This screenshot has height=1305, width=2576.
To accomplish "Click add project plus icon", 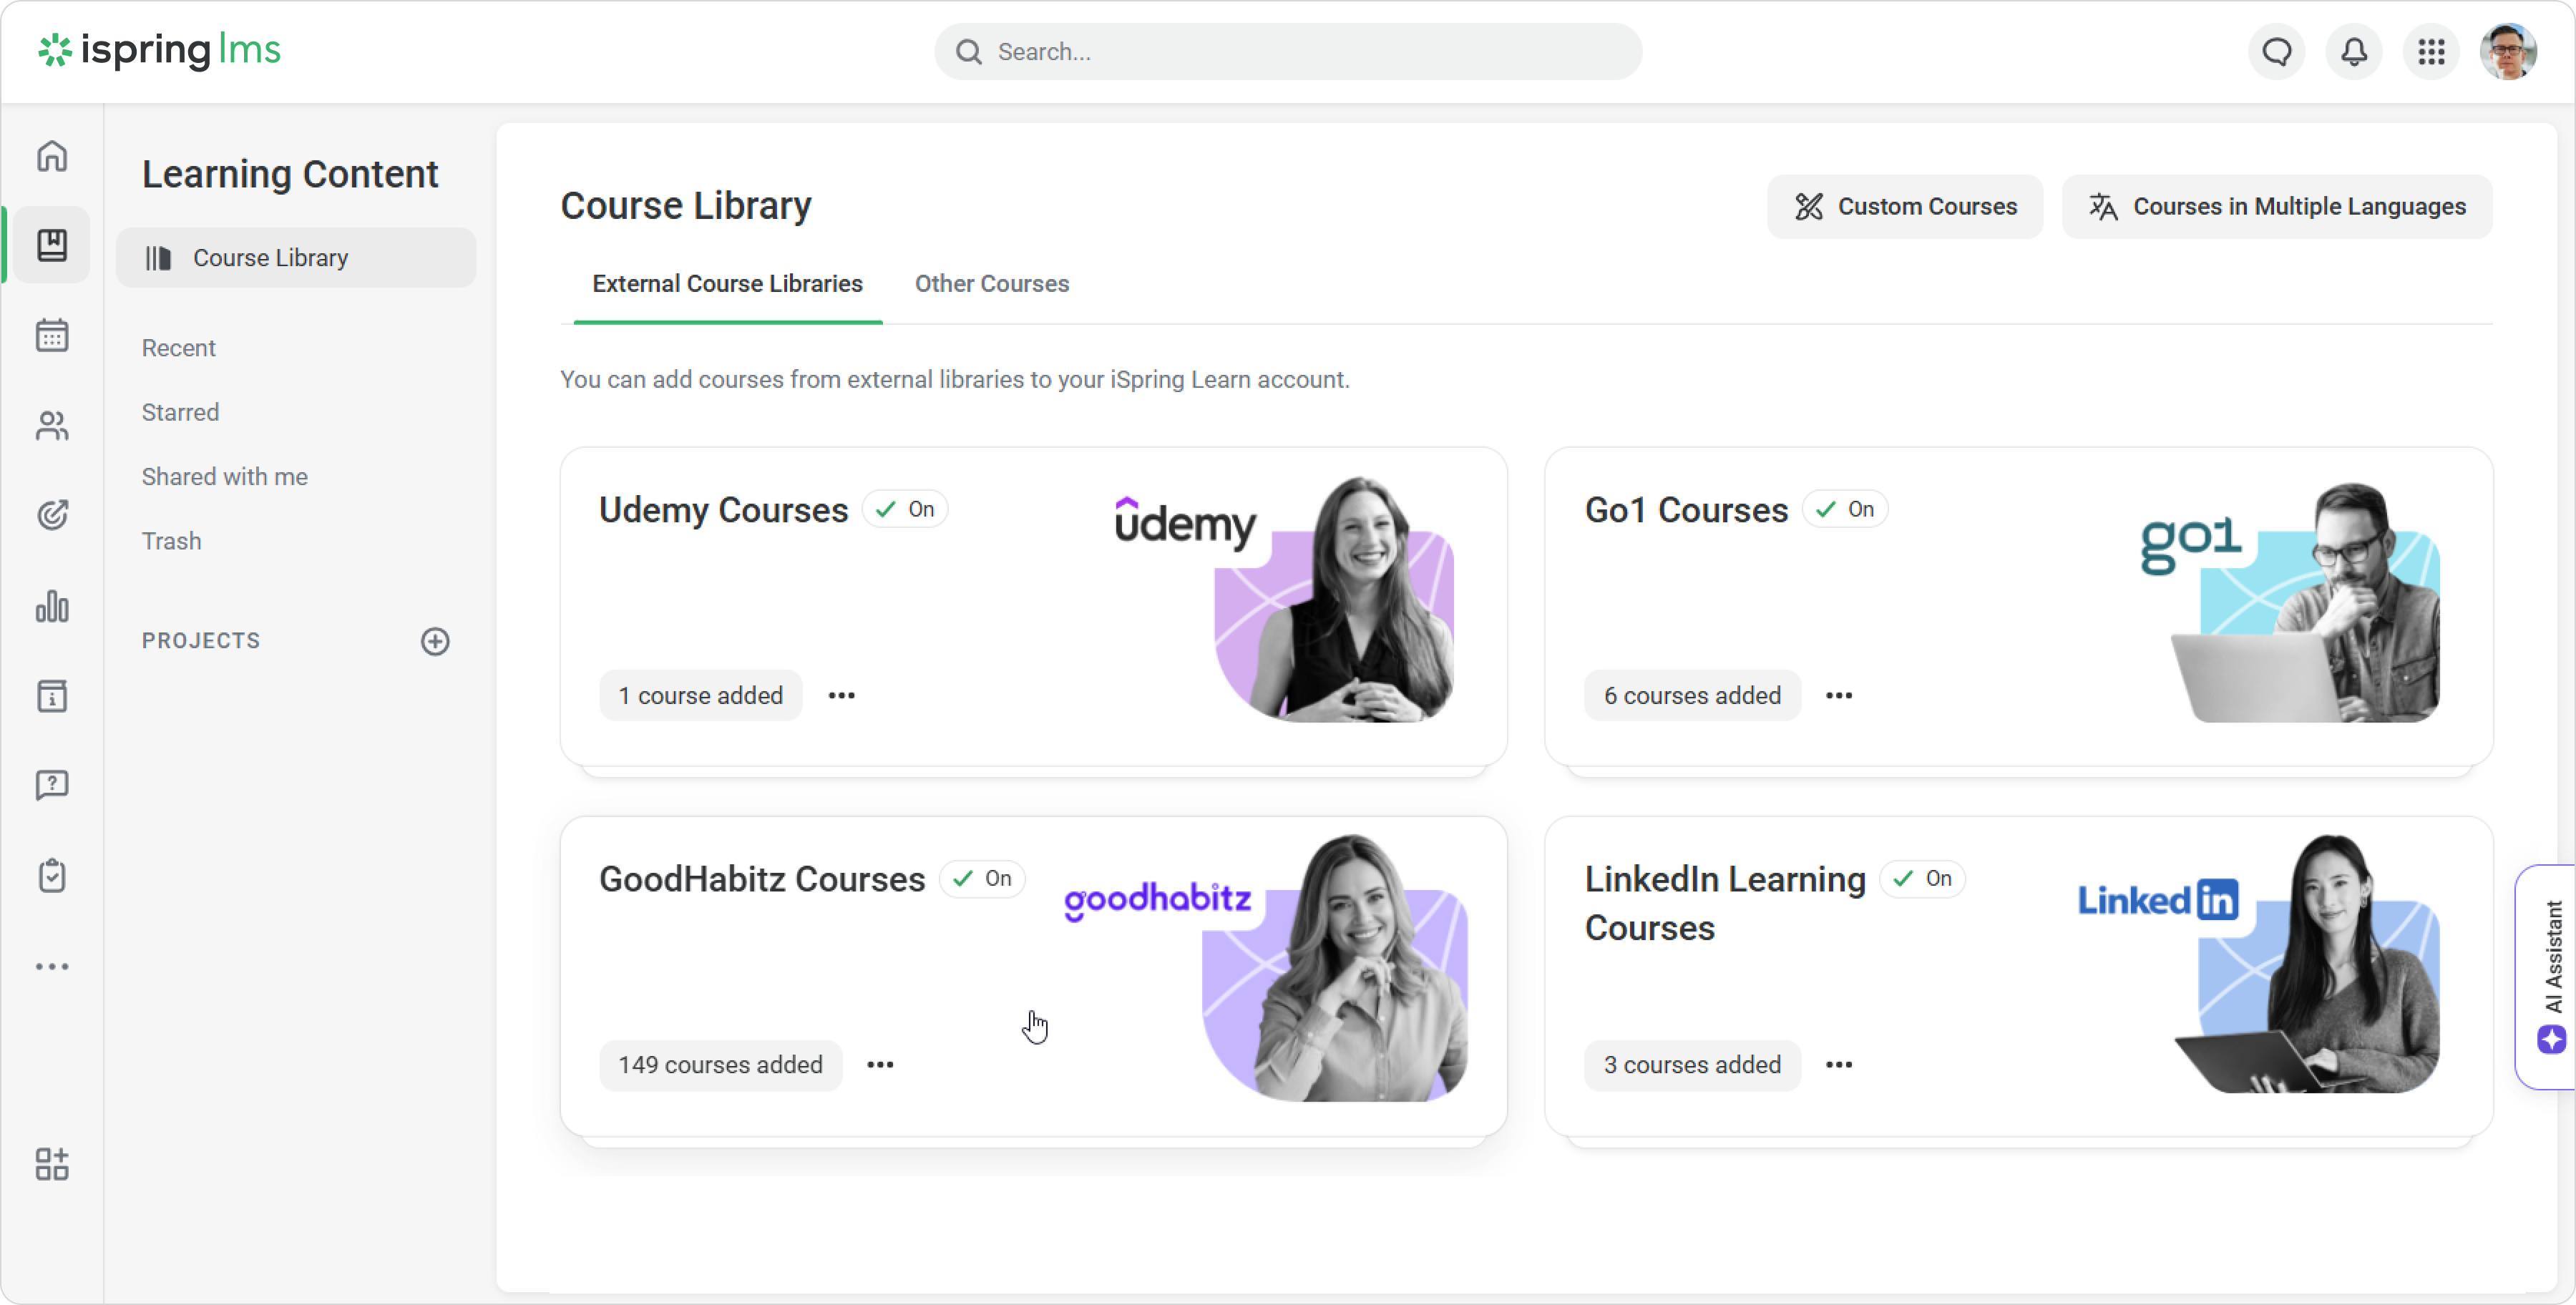I will (435, 641).
